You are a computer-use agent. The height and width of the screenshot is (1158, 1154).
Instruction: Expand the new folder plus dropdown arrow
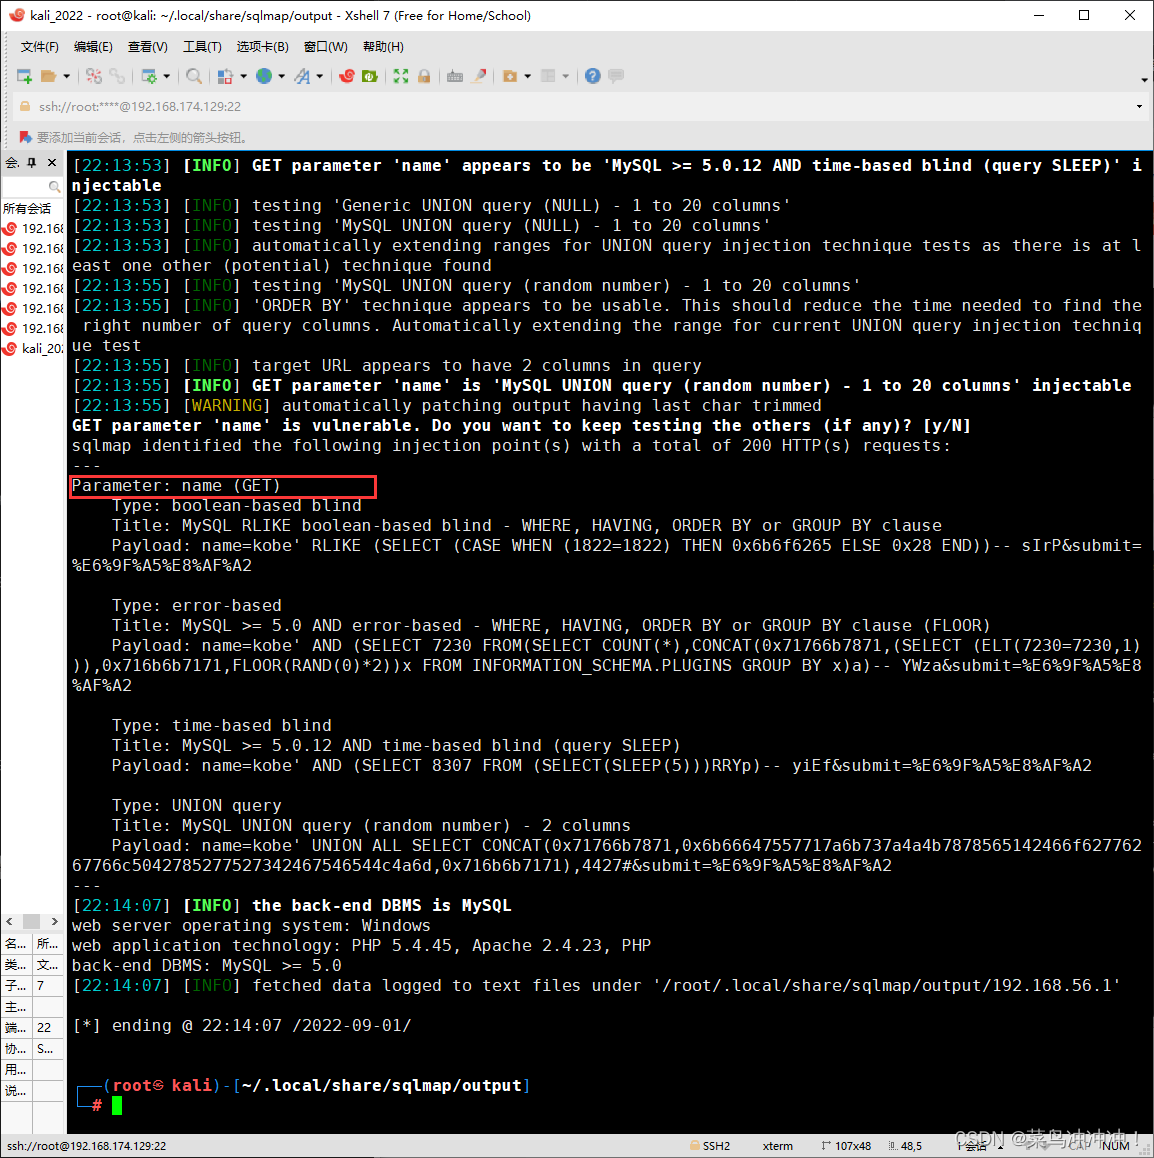coord(527,76)
